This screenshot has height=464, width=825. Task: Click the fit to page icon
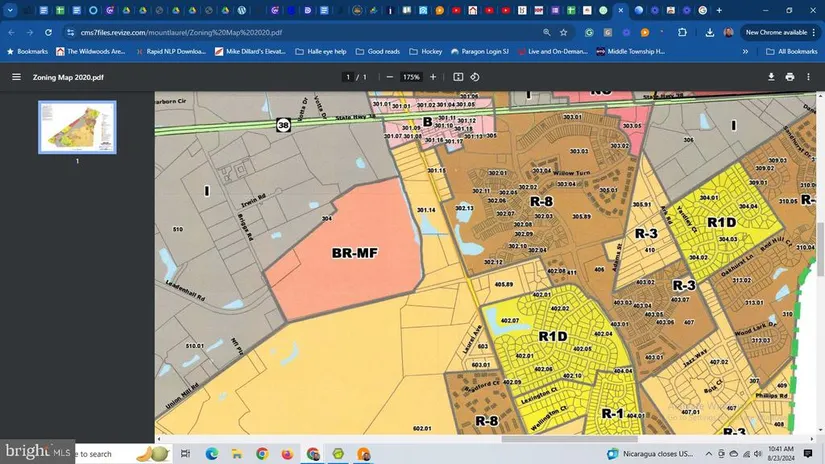point(459,77)
